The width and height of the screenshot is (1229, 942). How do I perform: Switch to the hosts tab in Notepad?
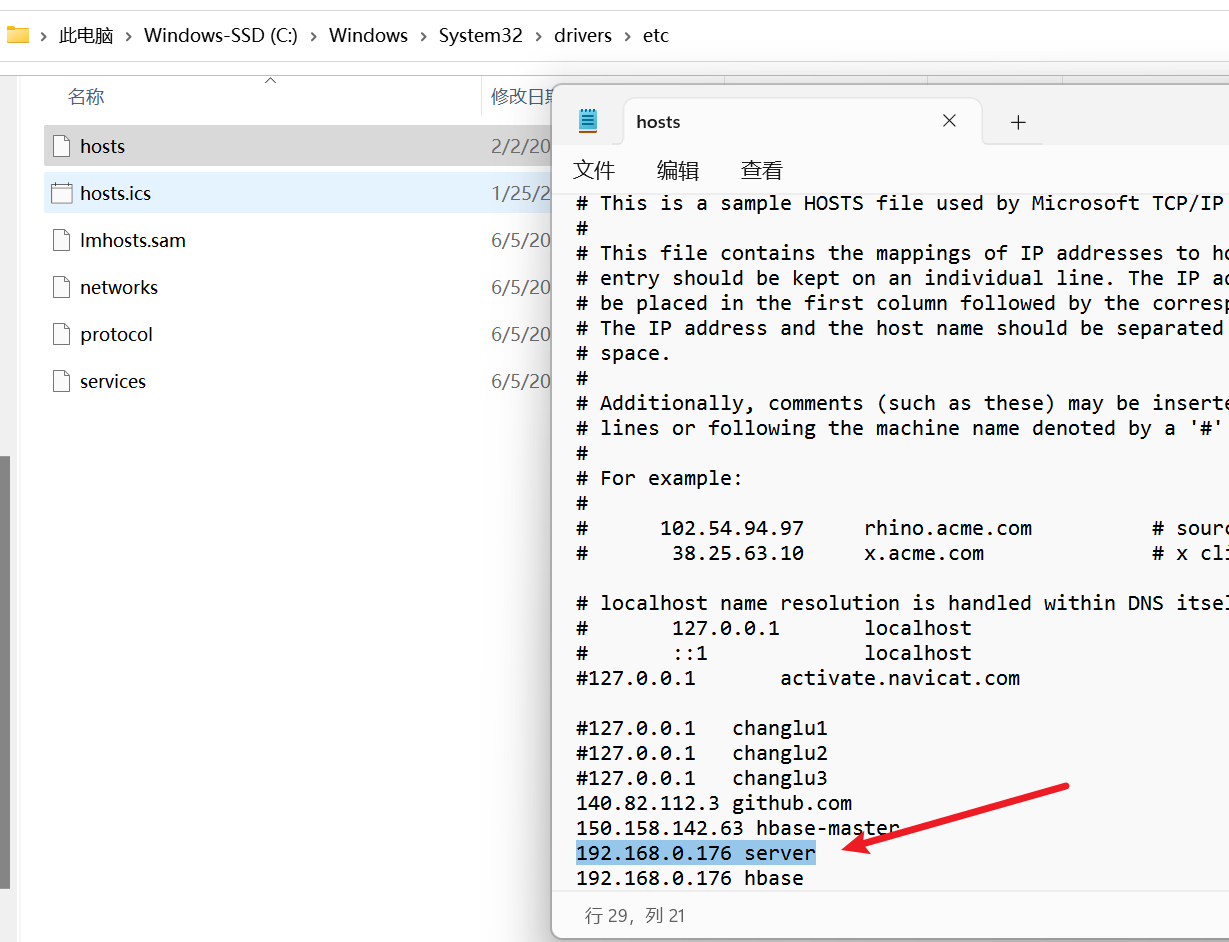pos(802,122)
